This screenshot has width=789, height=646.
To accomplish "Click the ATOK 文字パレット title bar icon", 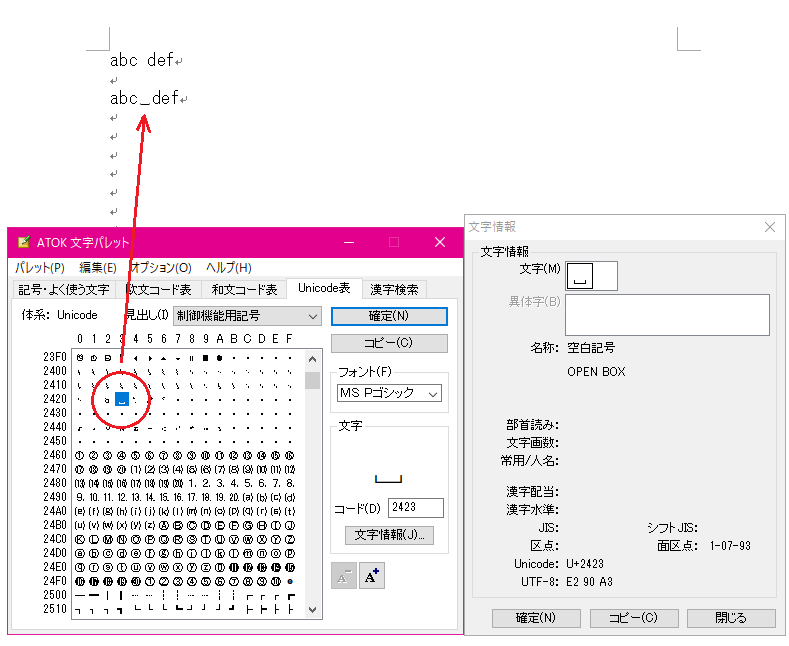I will (24, 242).
